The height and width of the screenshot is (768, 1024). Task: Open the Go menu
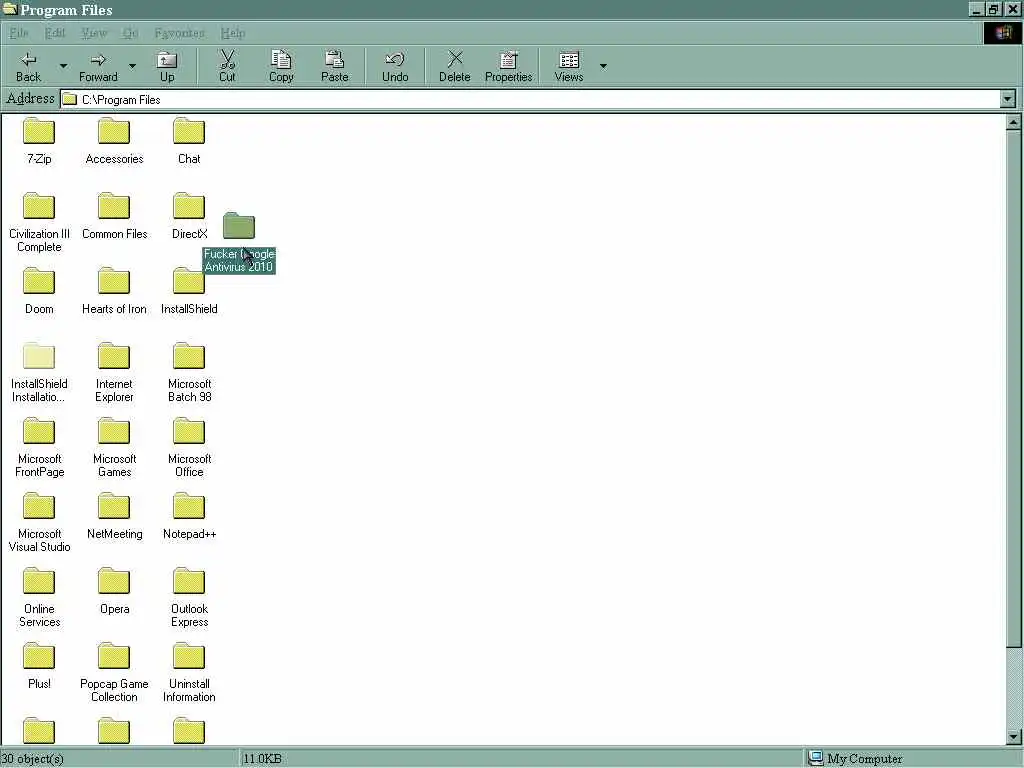click(131, 33)
